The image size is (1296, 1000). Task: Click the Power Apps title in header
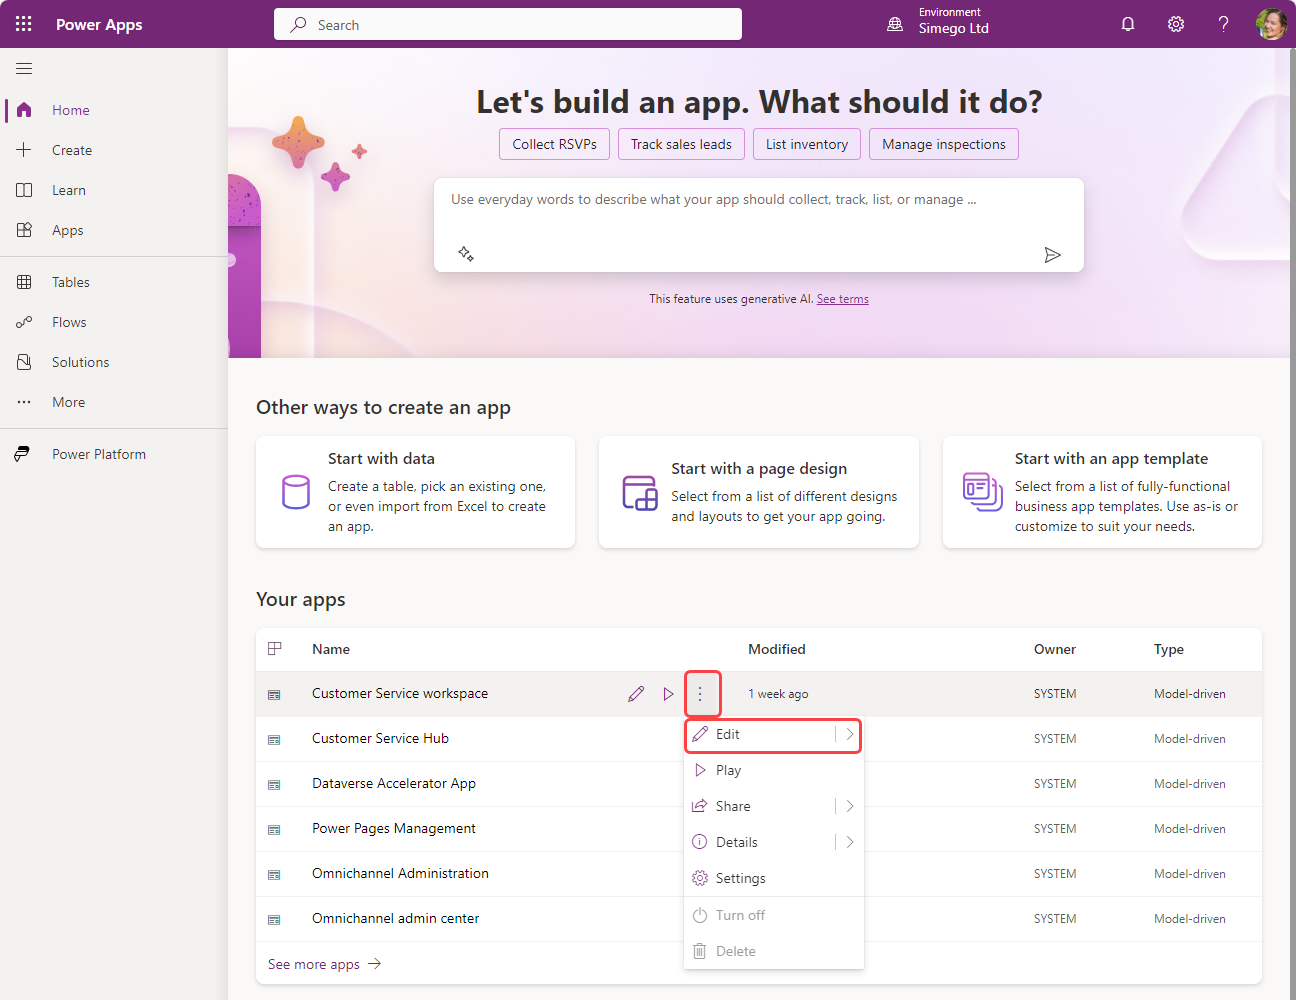pyautogui.click(x=99, y=24)
